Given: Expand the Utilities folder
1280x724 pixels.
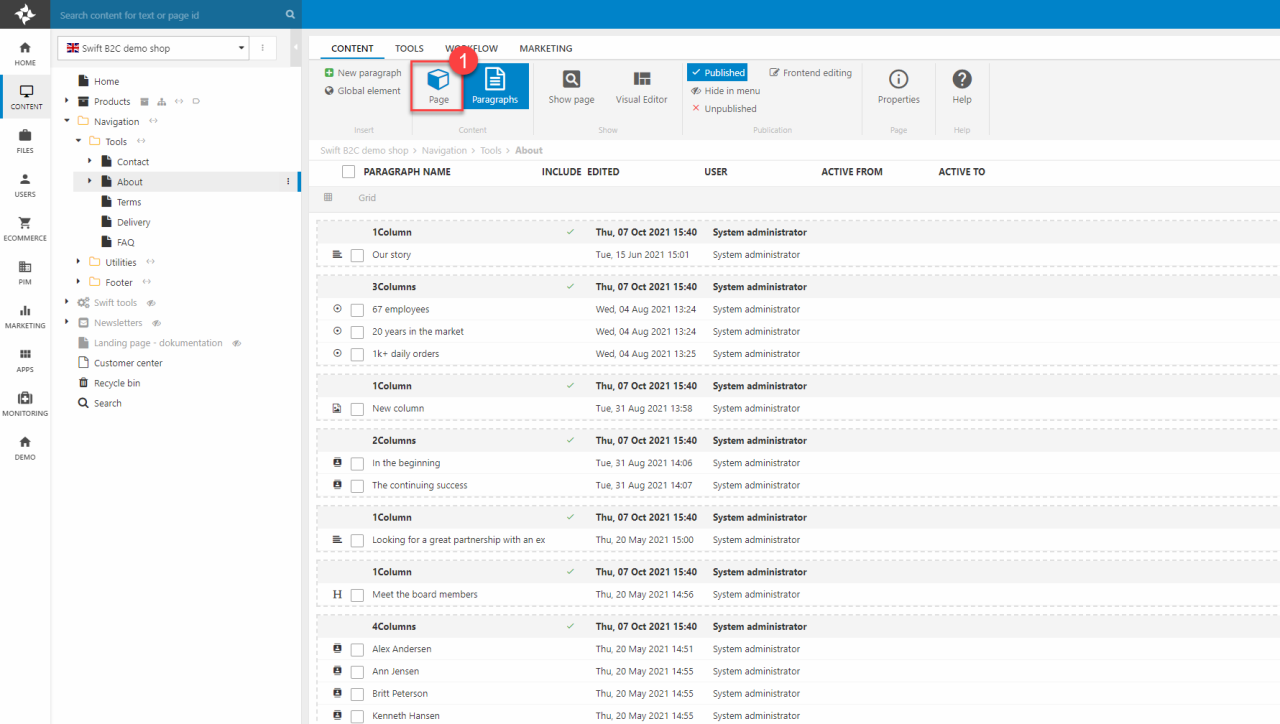Looking at the screenshot, I should 79,262.
